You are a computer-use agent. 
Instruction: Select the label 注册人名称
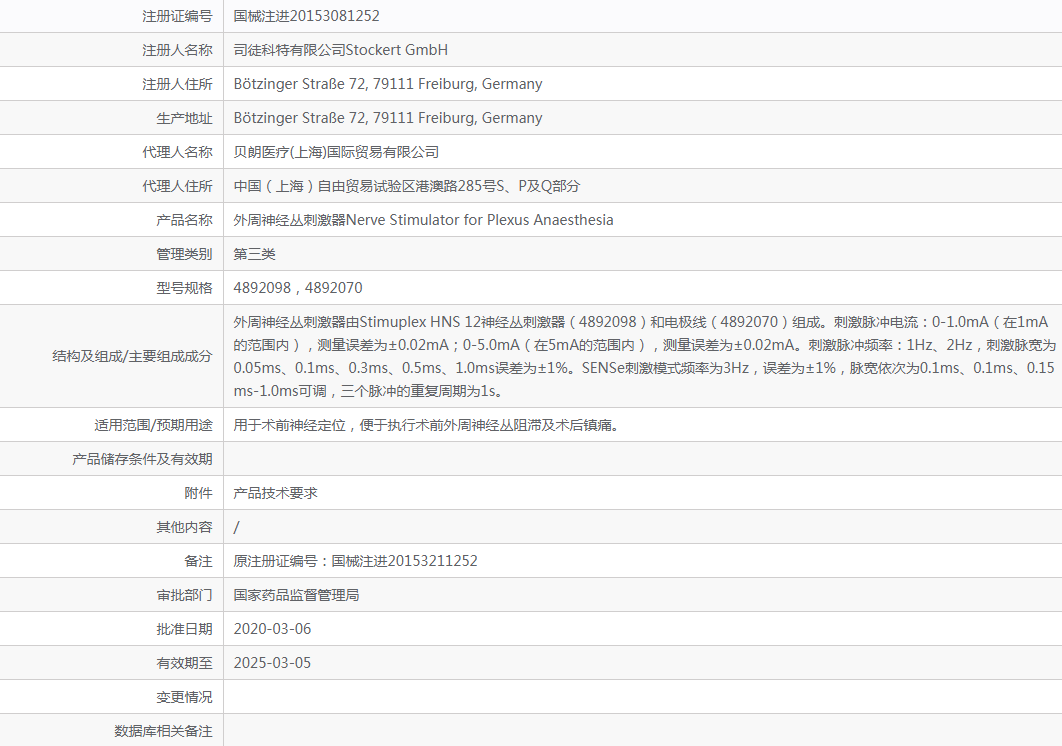pyautogui.click(x=177, y=49)
